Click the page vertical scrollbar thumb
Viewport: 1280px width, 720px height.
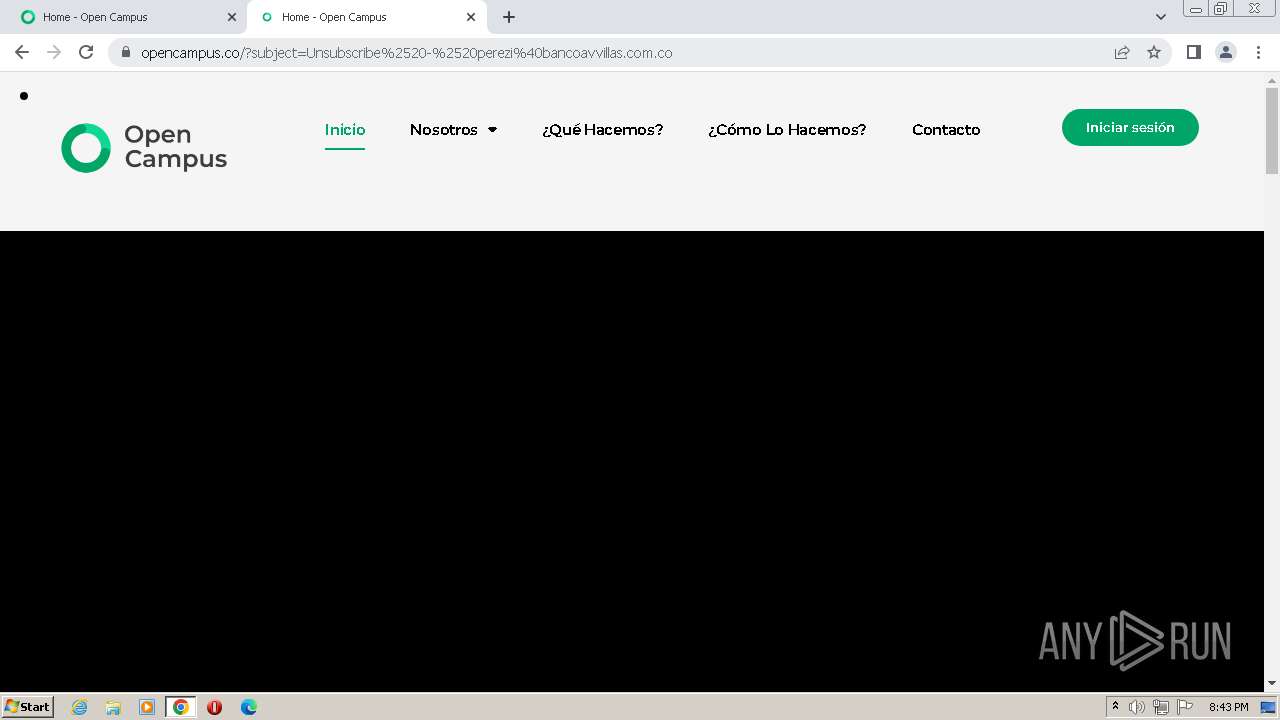pos(1272,130)
